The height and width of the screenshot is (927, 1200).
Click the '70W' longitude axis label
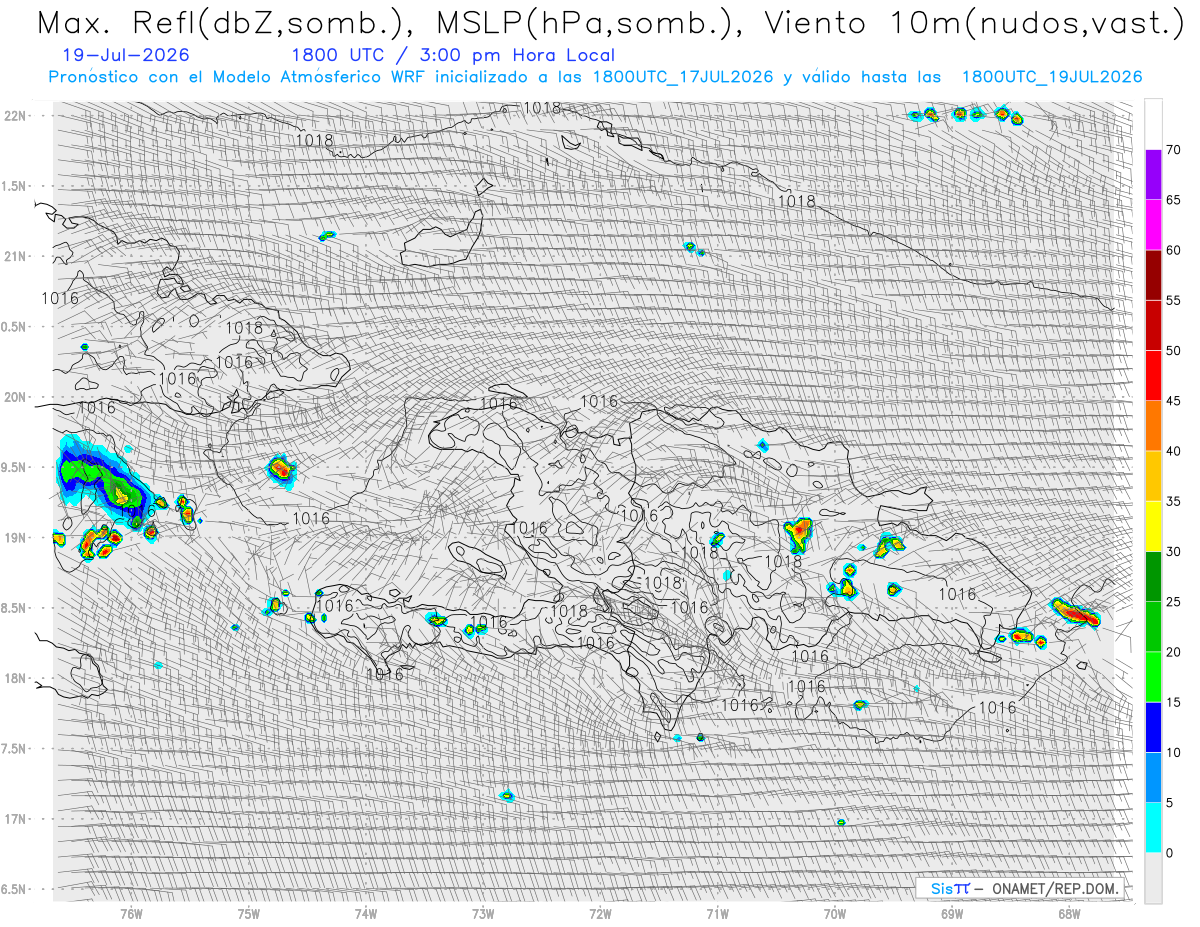pyautogui.click(x=835, y=913)
